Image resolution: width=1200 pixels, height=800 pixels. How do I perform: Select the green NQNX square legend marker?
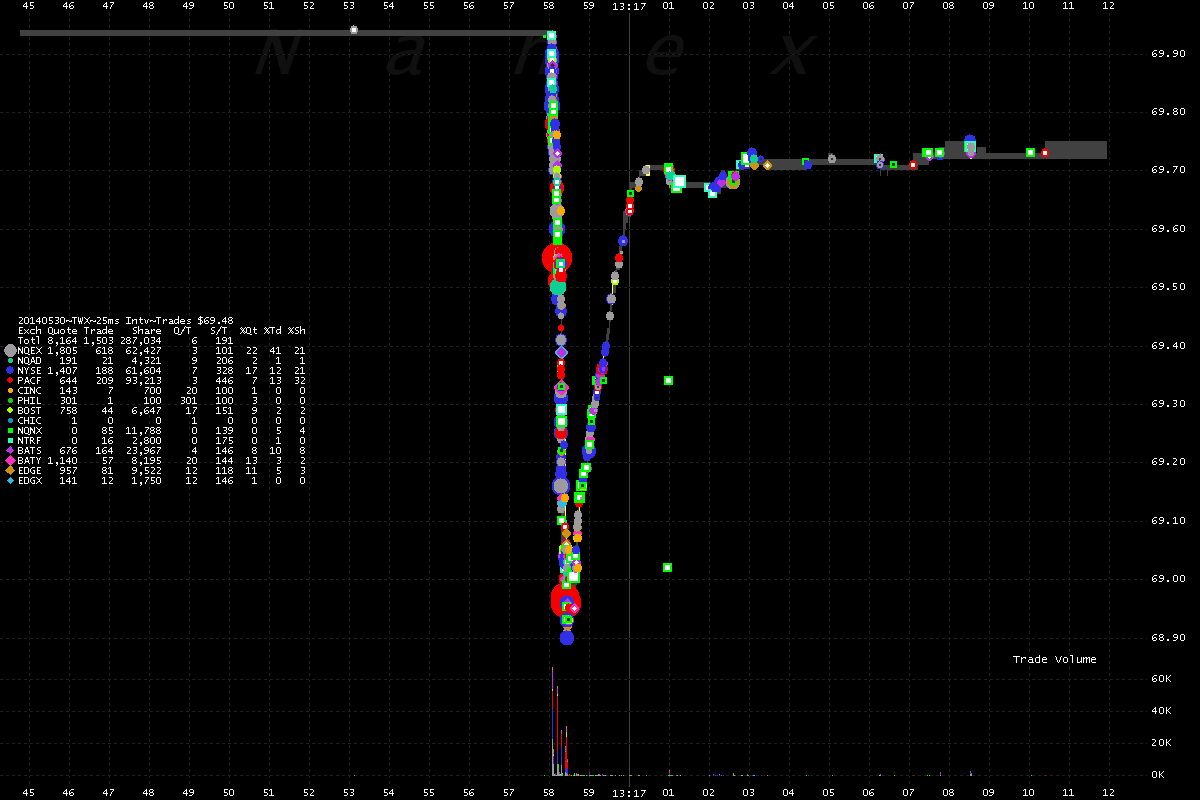(10, 431)
